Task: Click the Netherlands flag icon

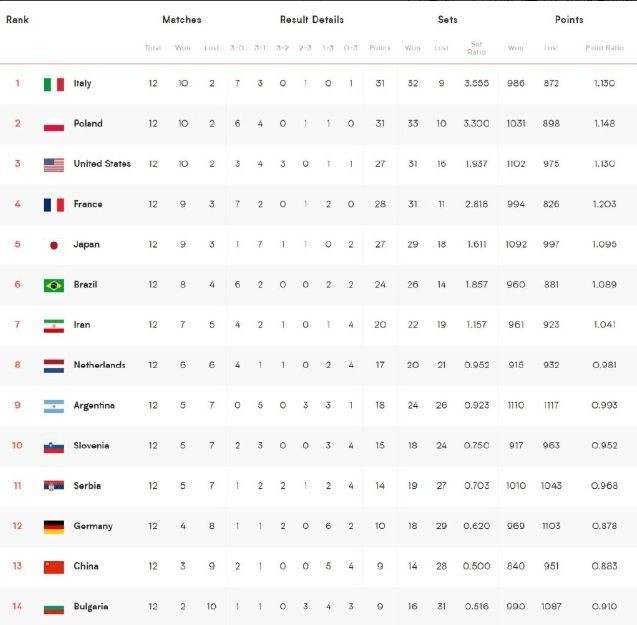Action: tap(54, 365)
